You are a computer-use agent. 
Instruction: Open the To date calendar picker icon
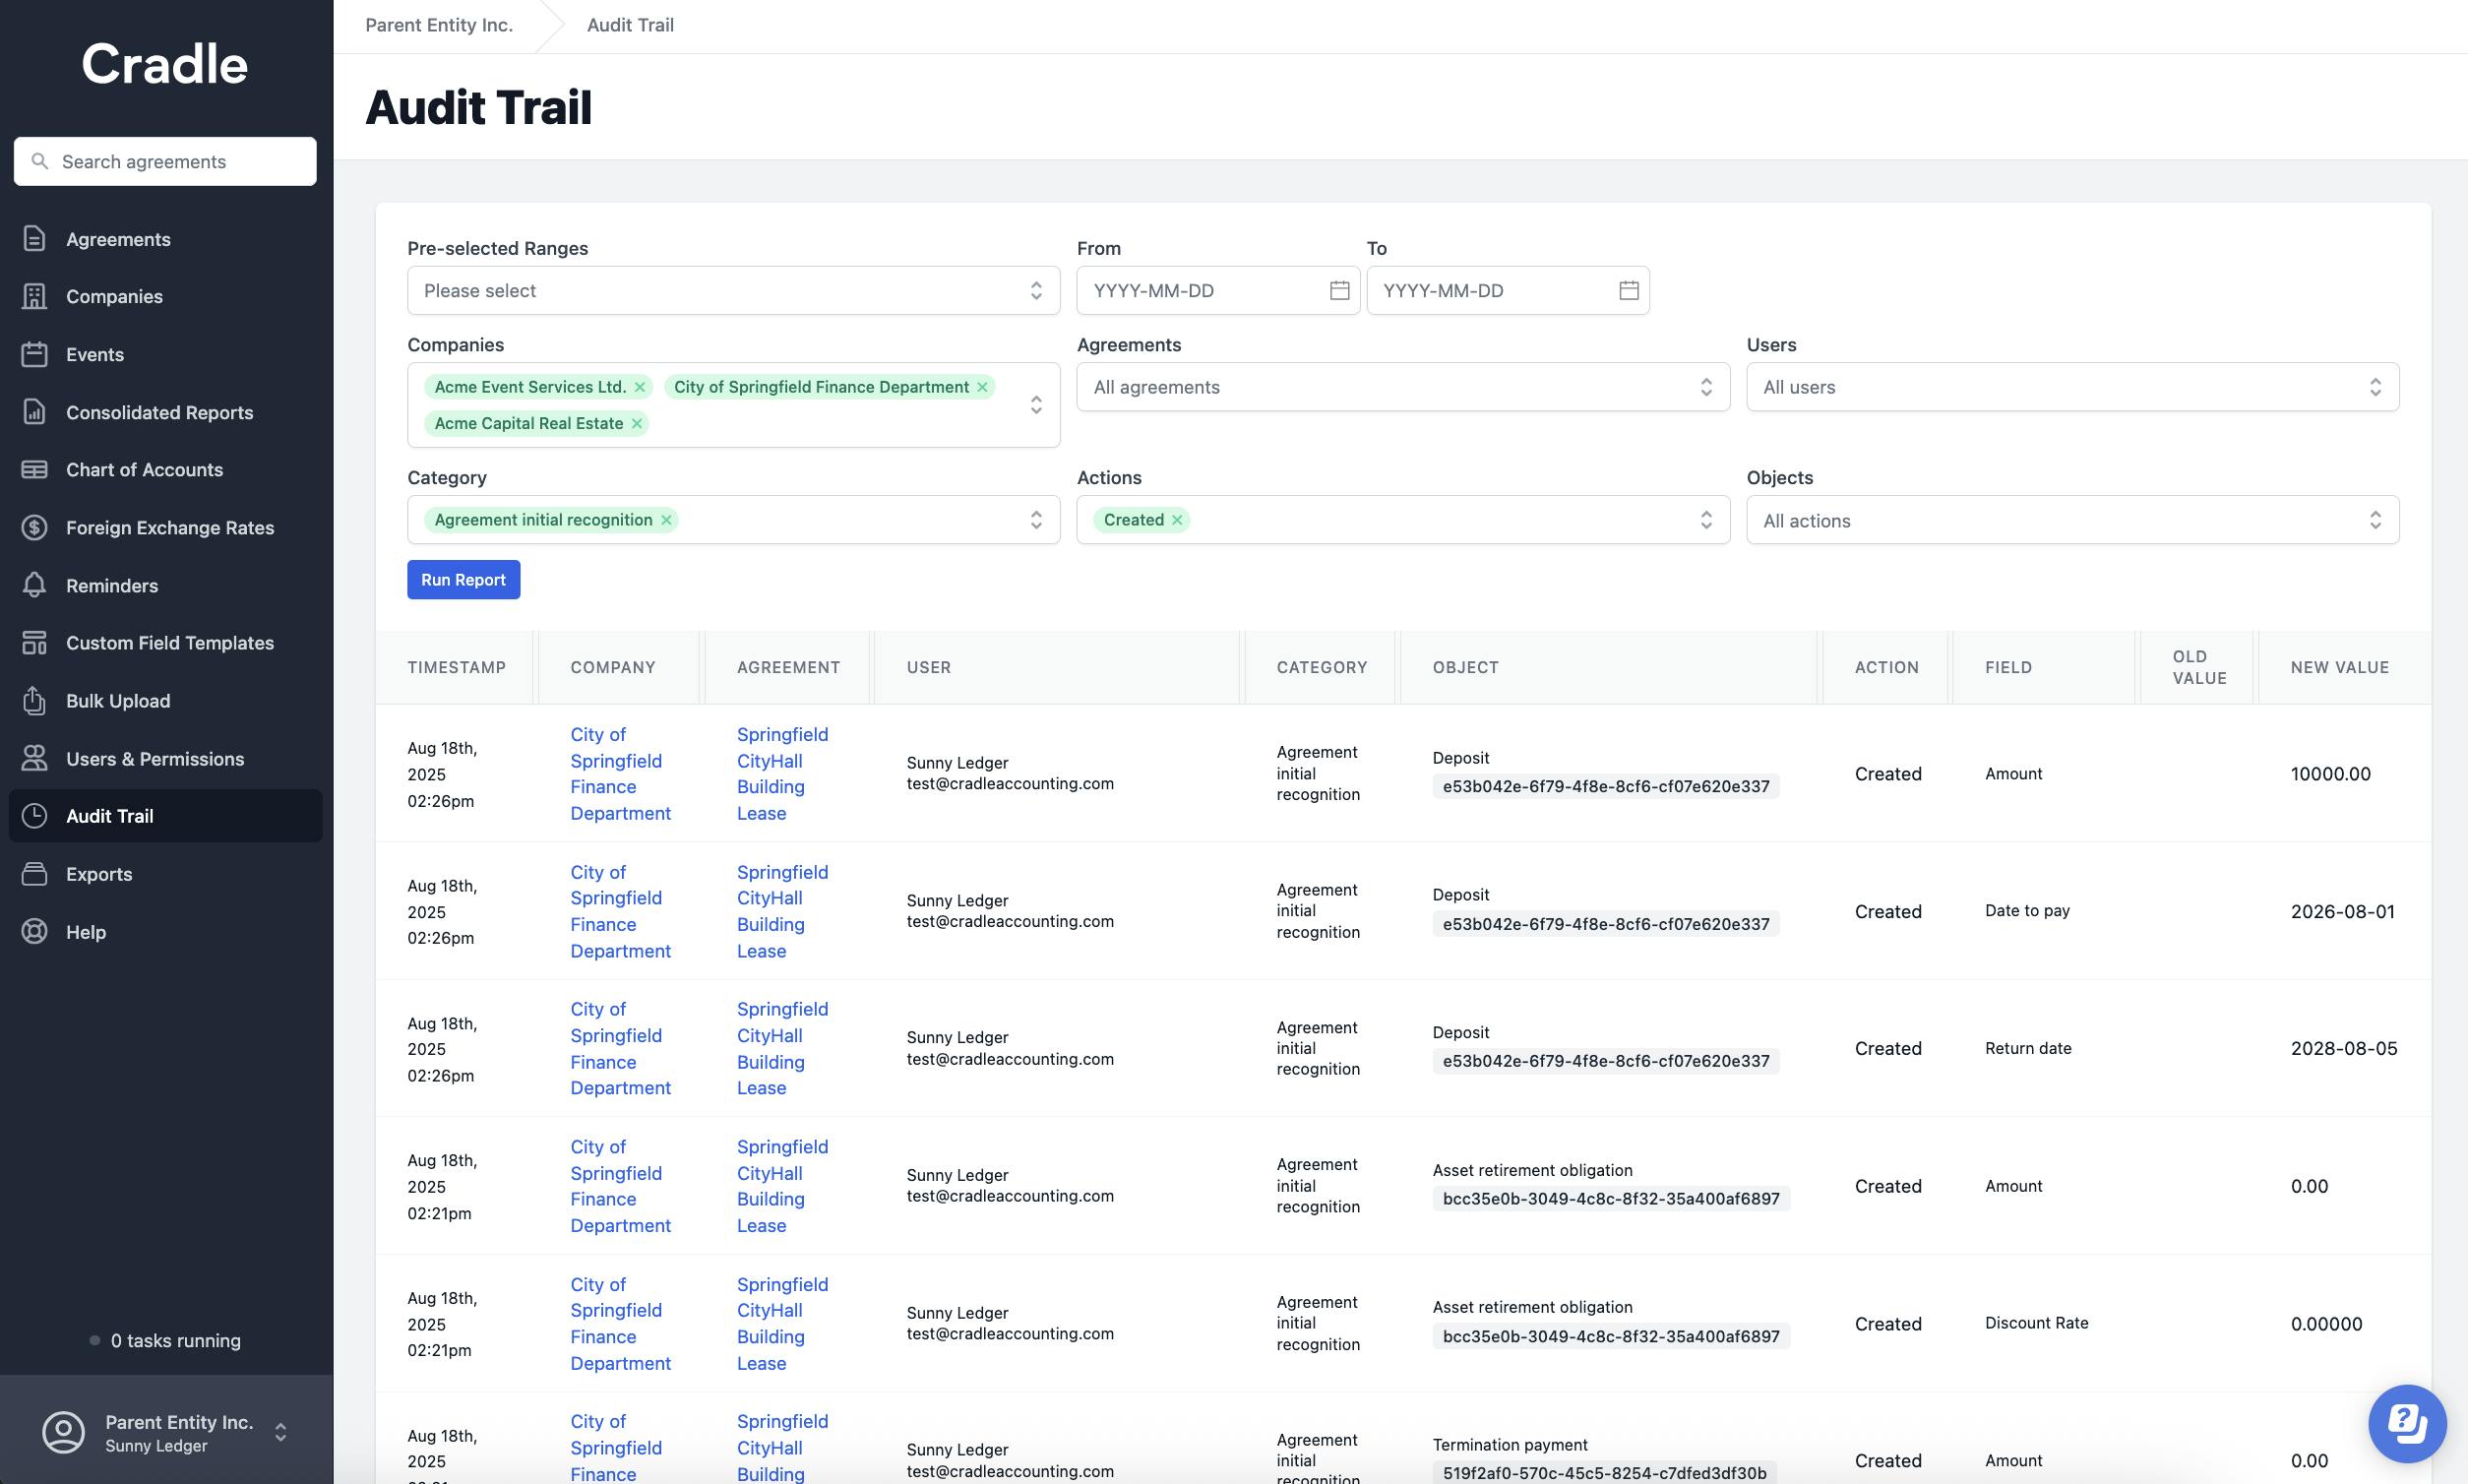point(1628,290)
